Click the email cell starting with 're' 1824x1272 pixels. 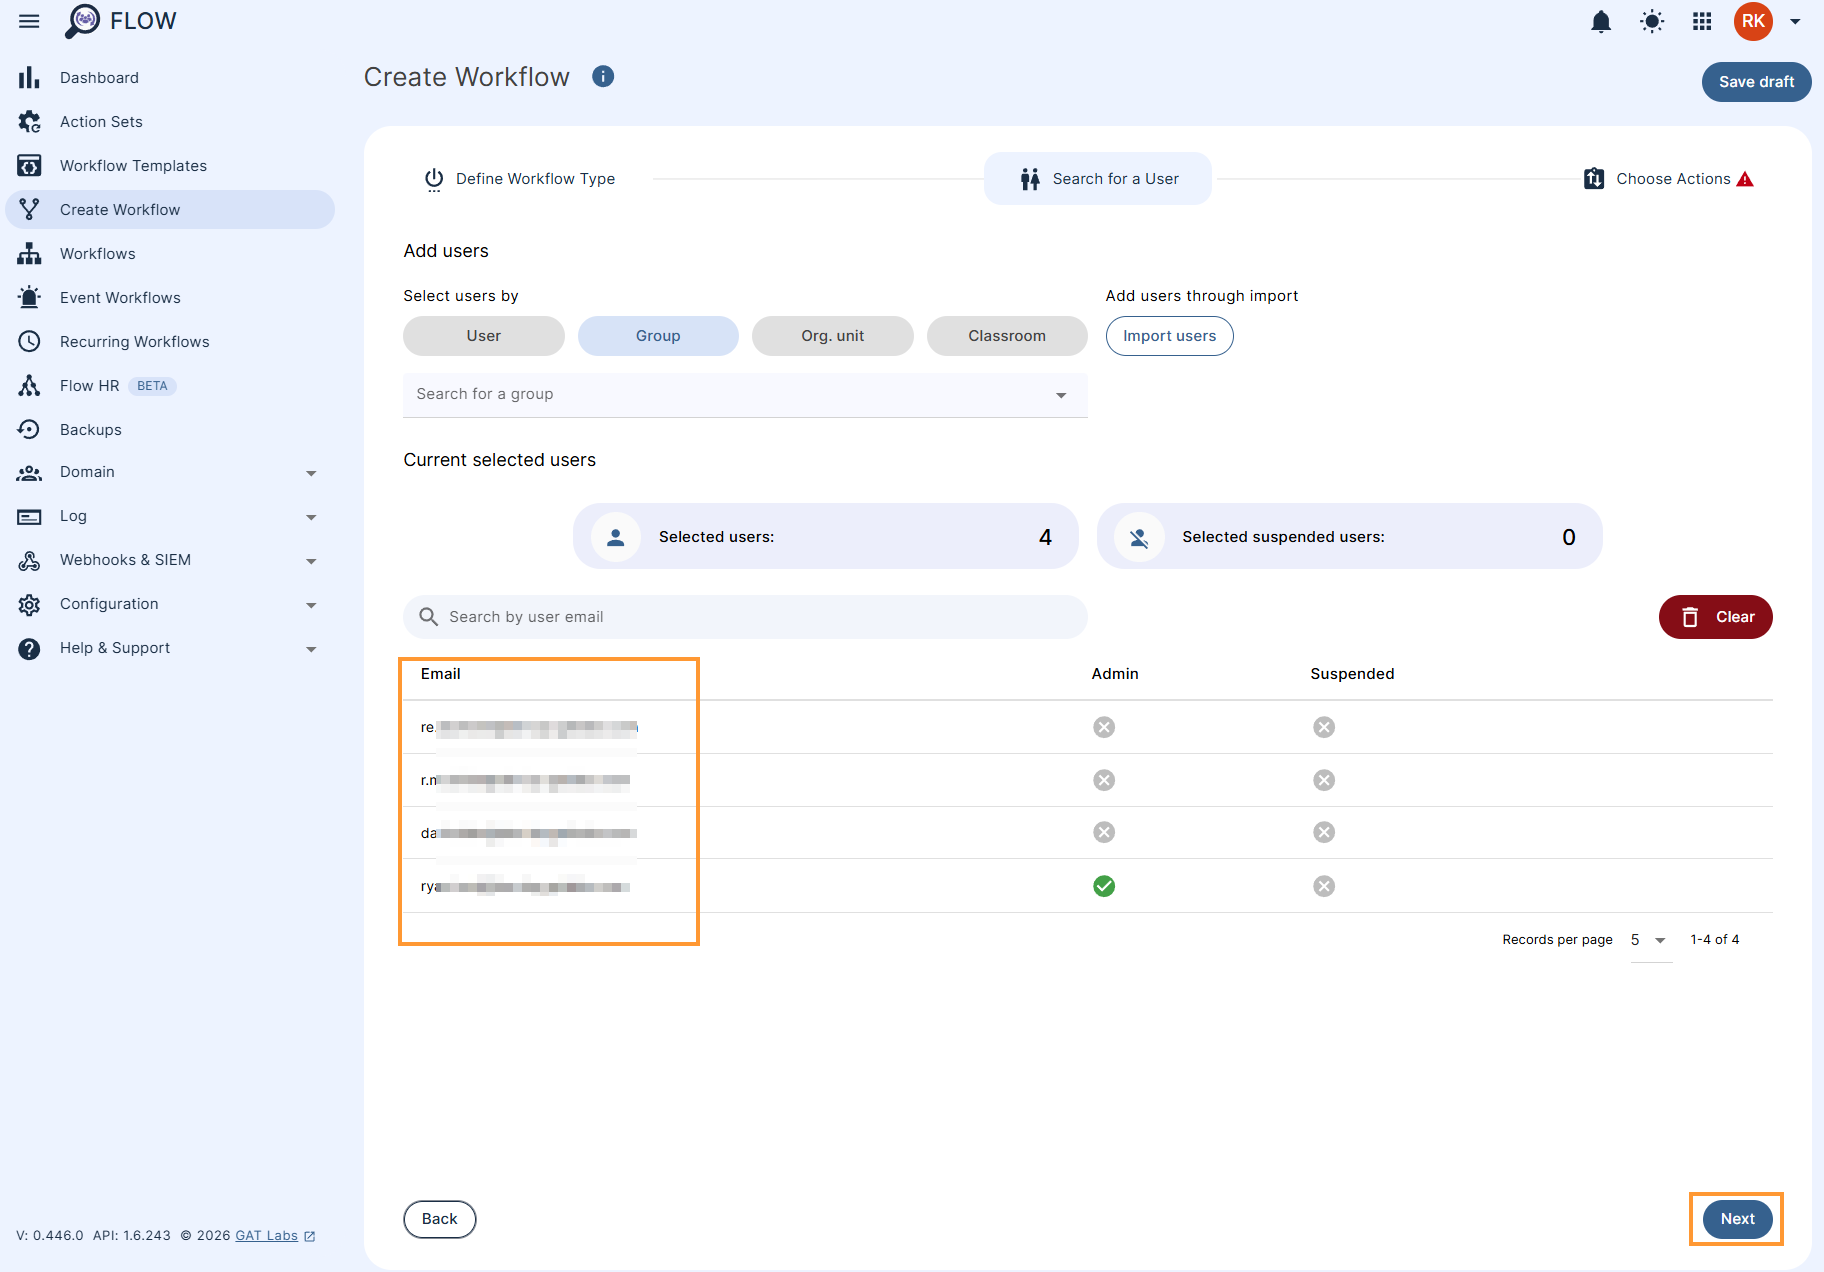pos(529,727)
